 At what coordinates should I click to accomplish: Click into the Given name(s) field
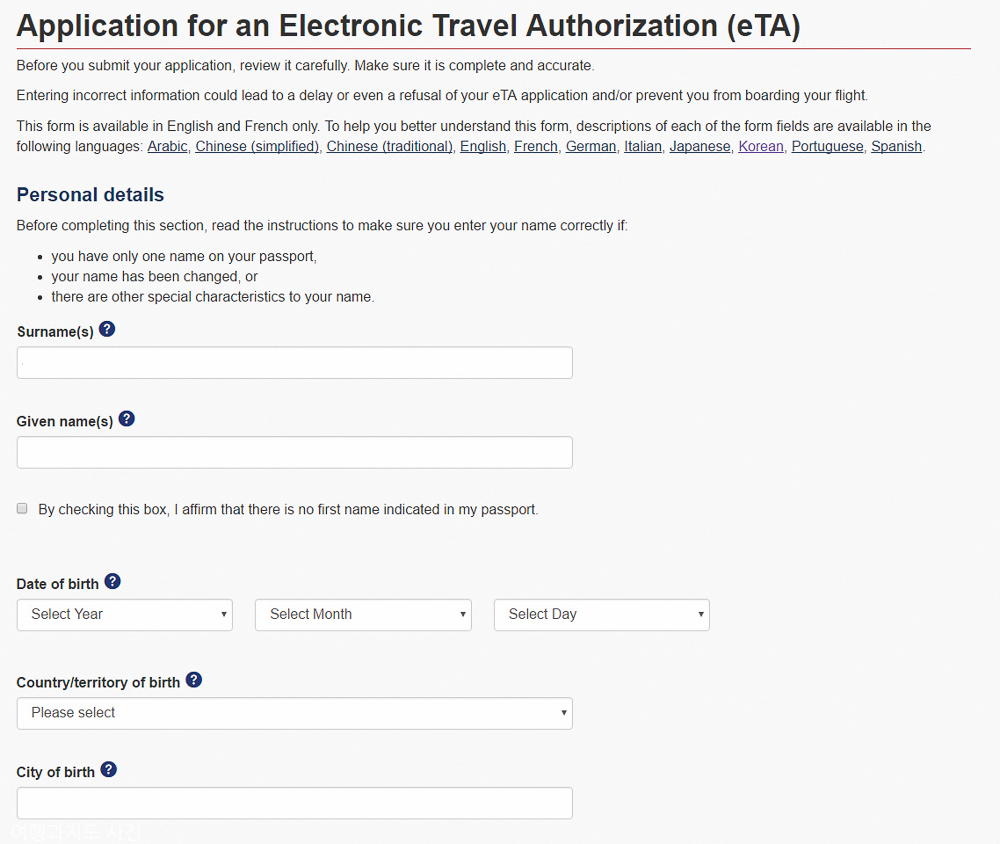coord(295,452)
